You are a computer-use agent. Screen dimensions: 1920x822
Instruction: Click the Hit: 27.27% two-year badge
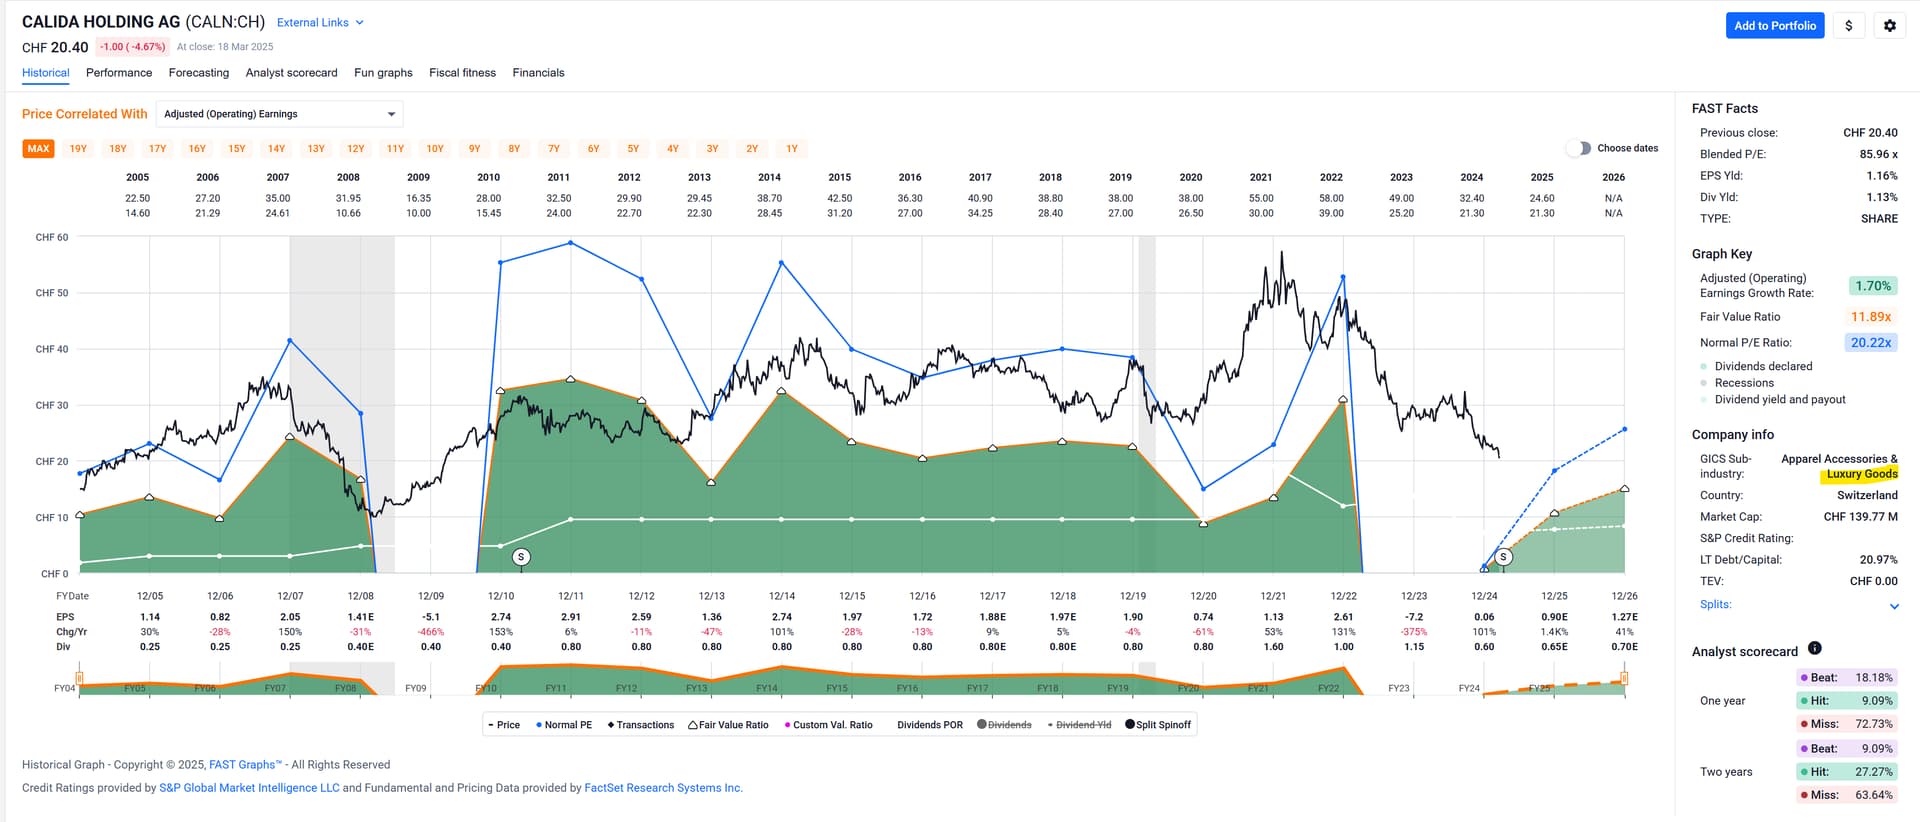[x=1847, y=772]
